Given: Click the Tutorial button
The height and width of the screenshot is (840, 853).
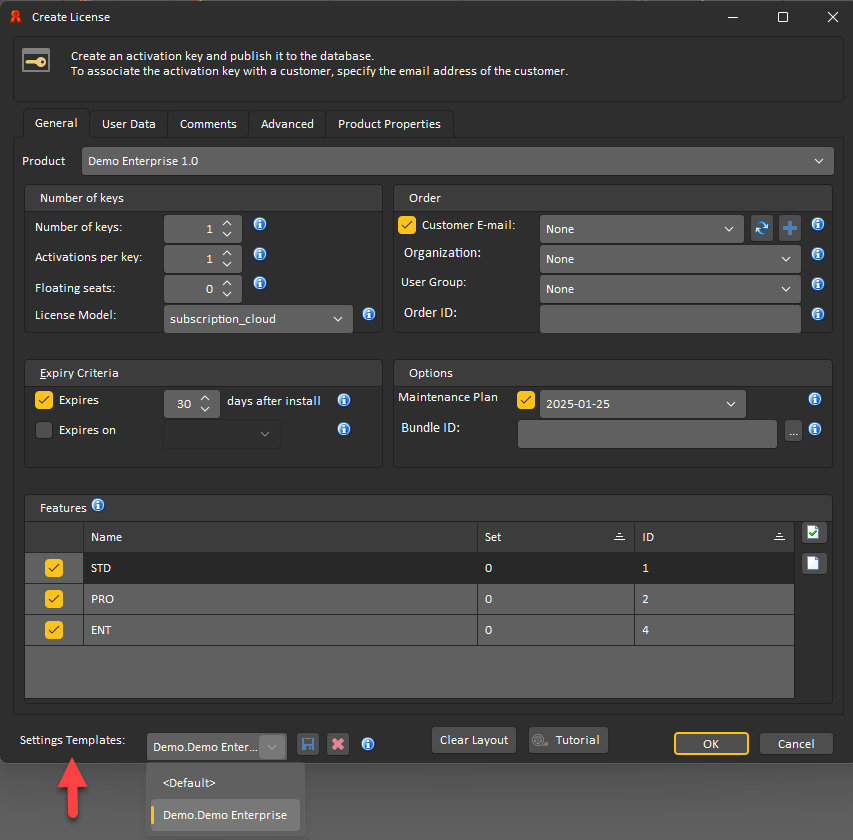Looking at the screenshot, I should [568, 740].
